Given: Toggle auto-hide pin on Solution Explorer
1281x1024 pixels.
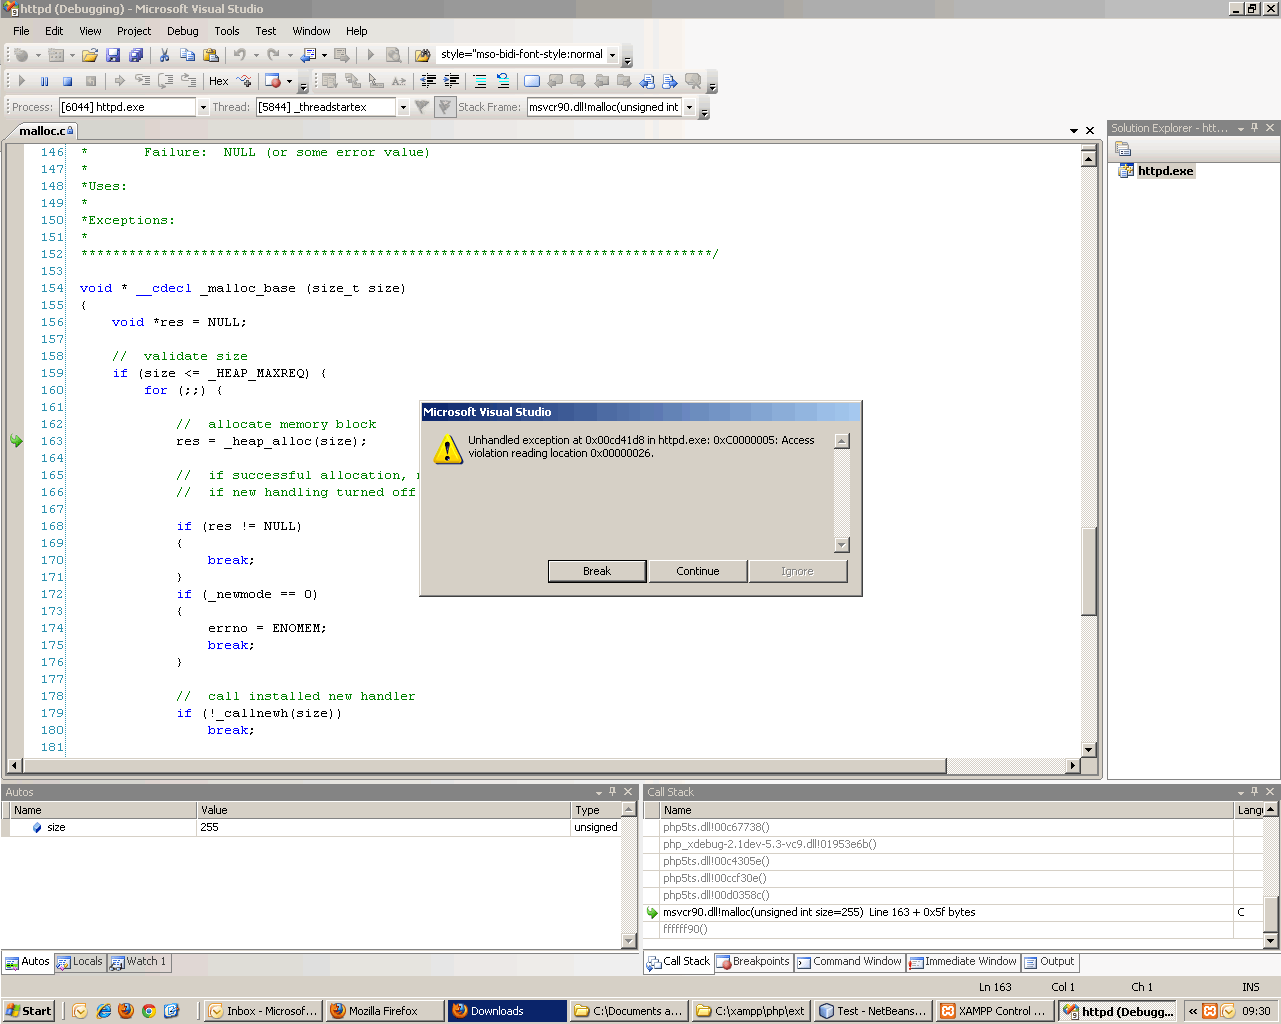Looking at the screenshot, I should [x=1255, y=128].
